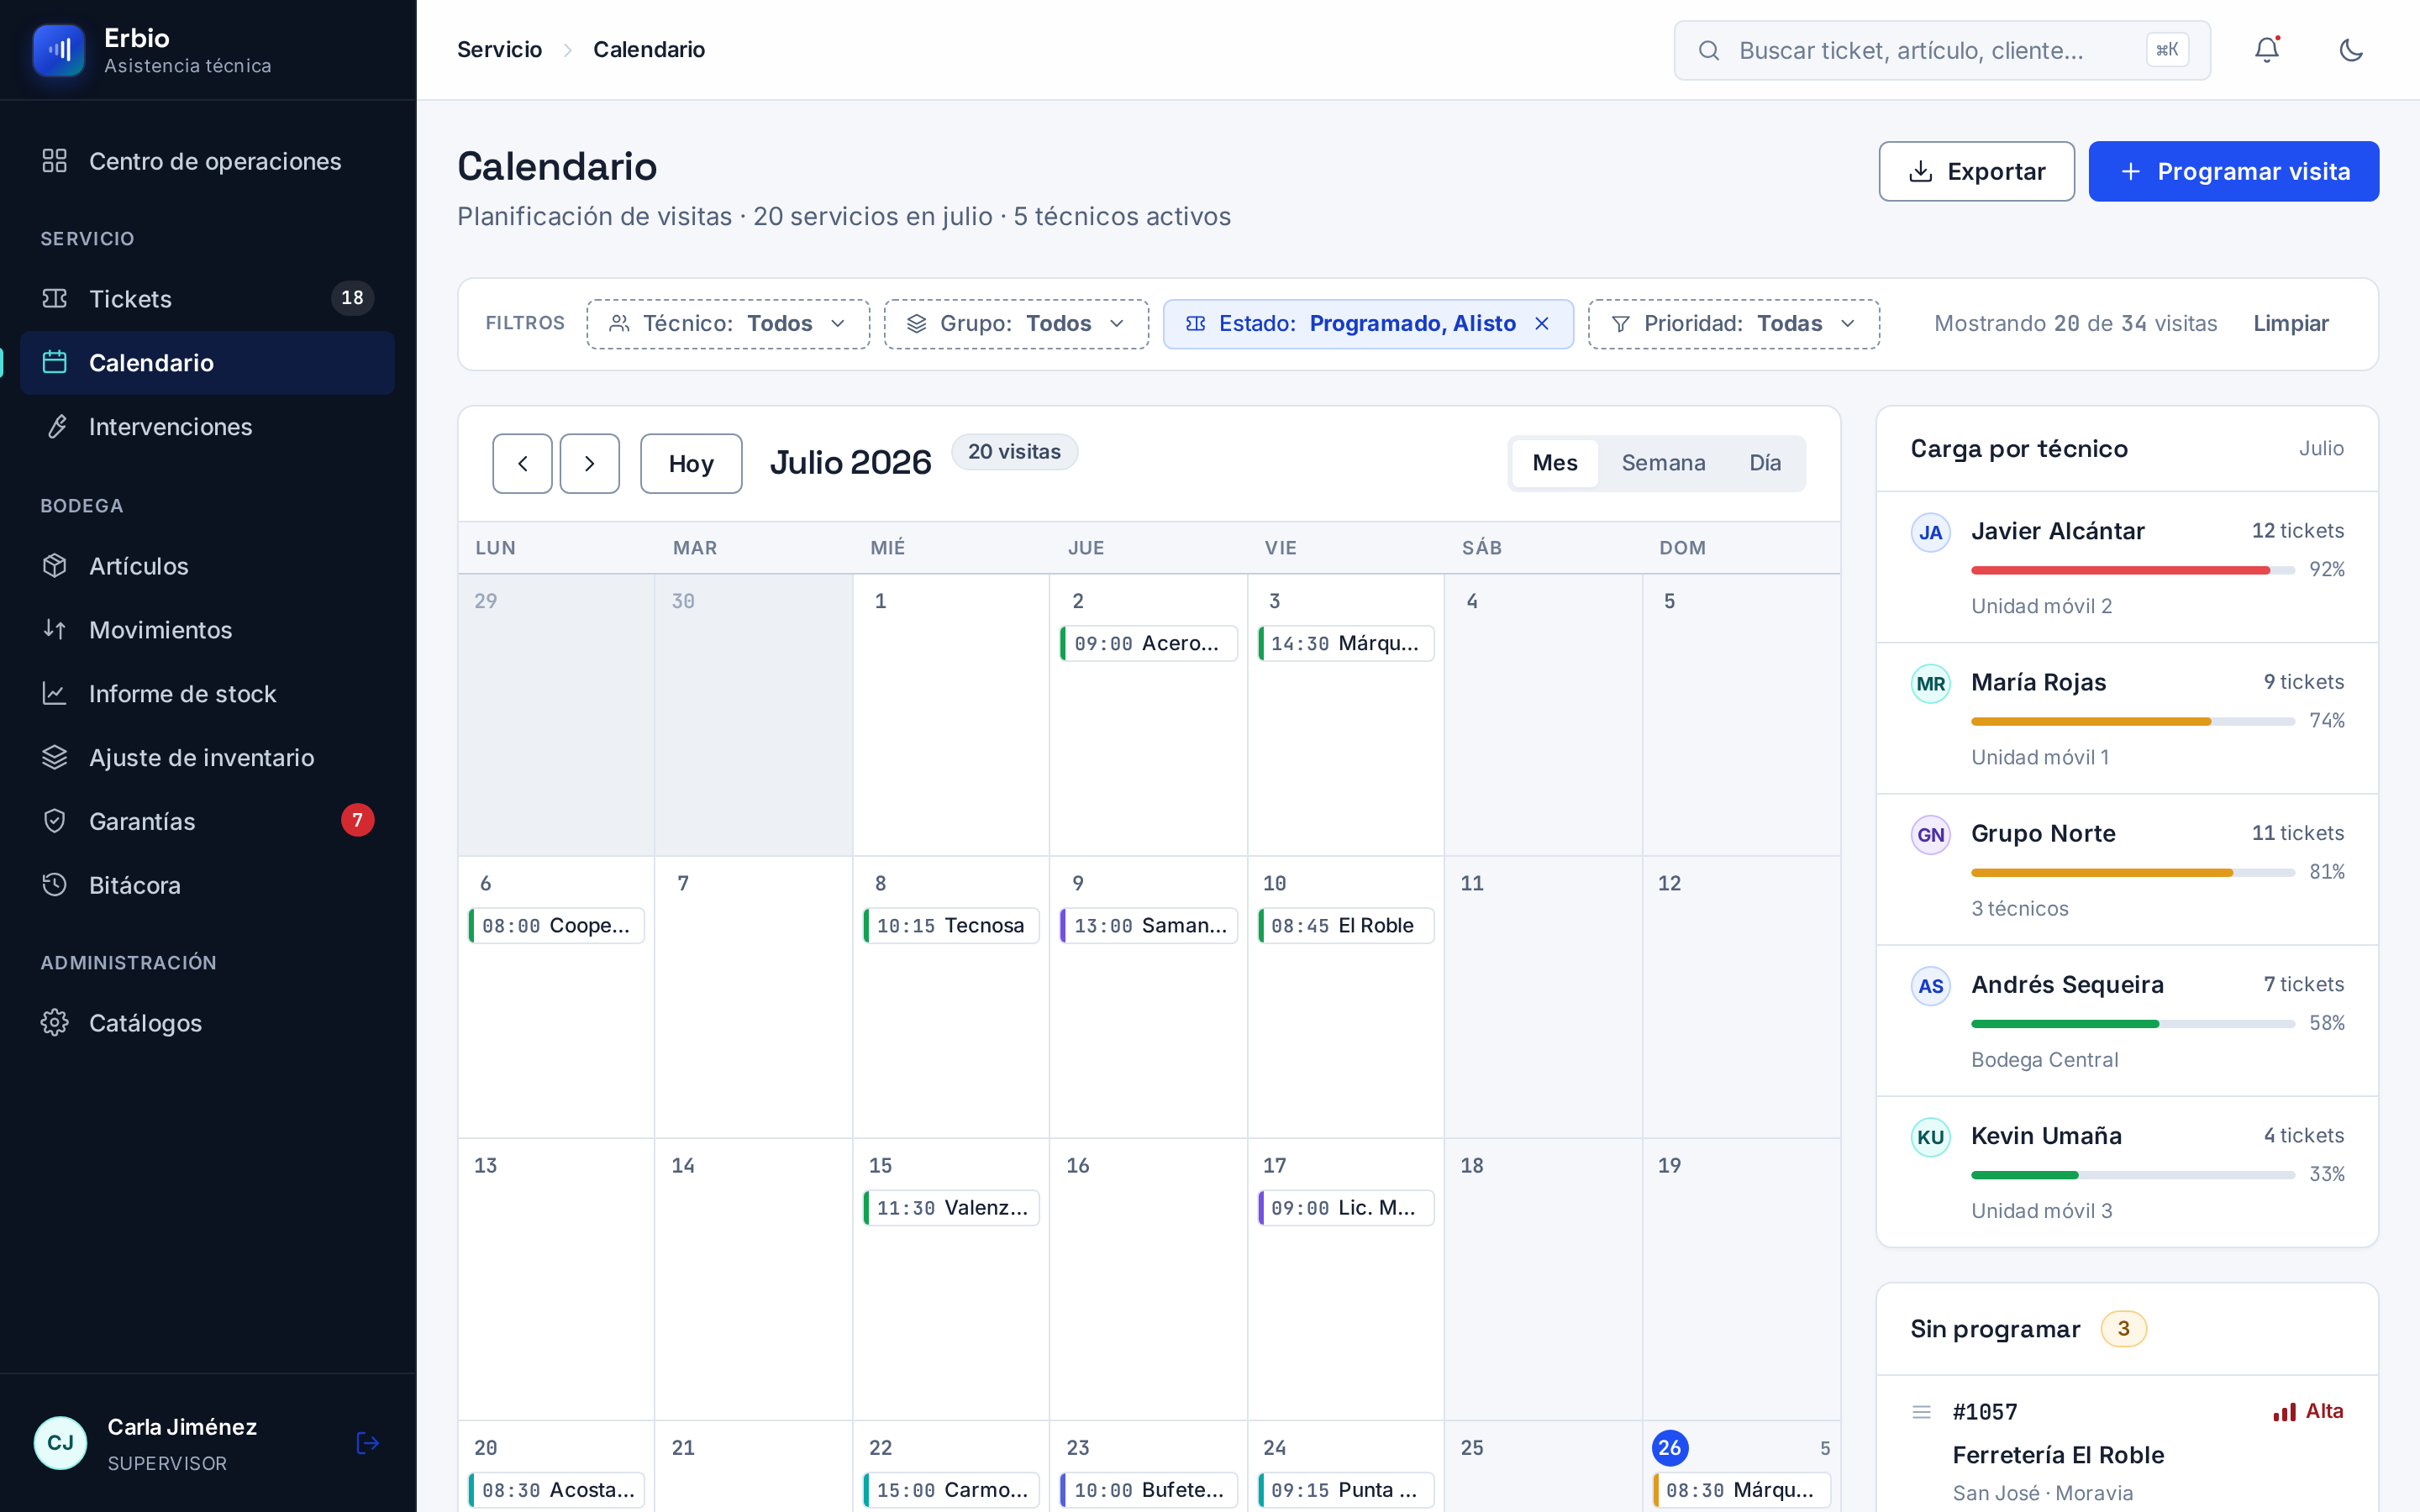Select Calendario in sidebar

tap(207, 362)
